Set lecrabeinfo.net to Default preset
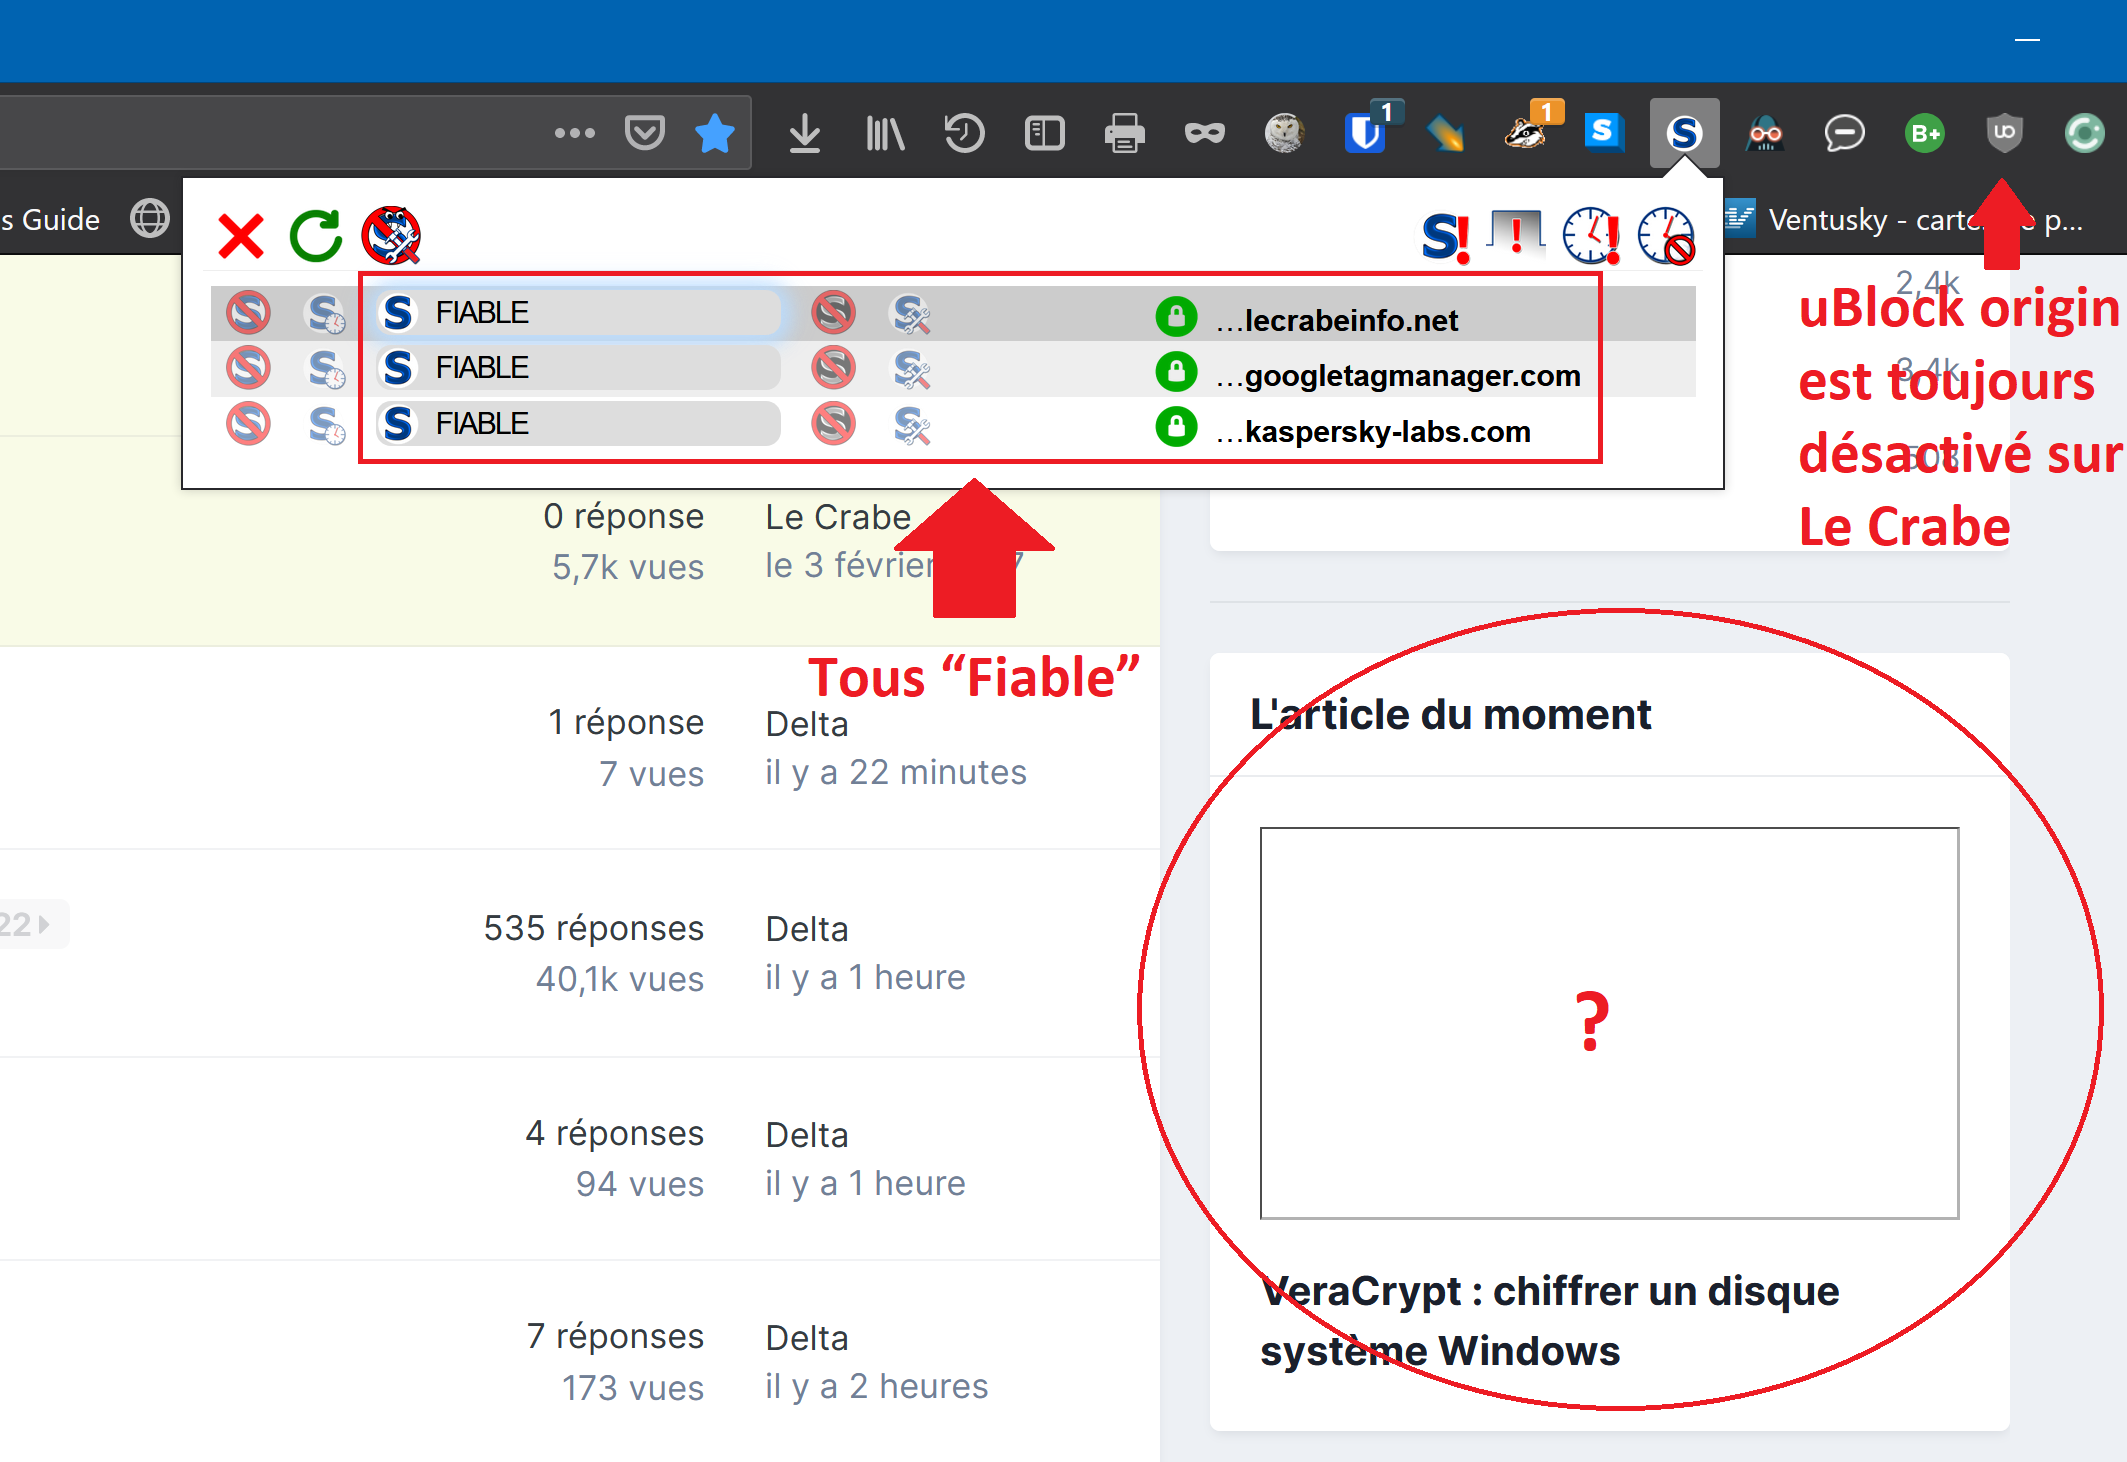The width and height of the screenshot is (2127, 1462). (x=248, y=313)
